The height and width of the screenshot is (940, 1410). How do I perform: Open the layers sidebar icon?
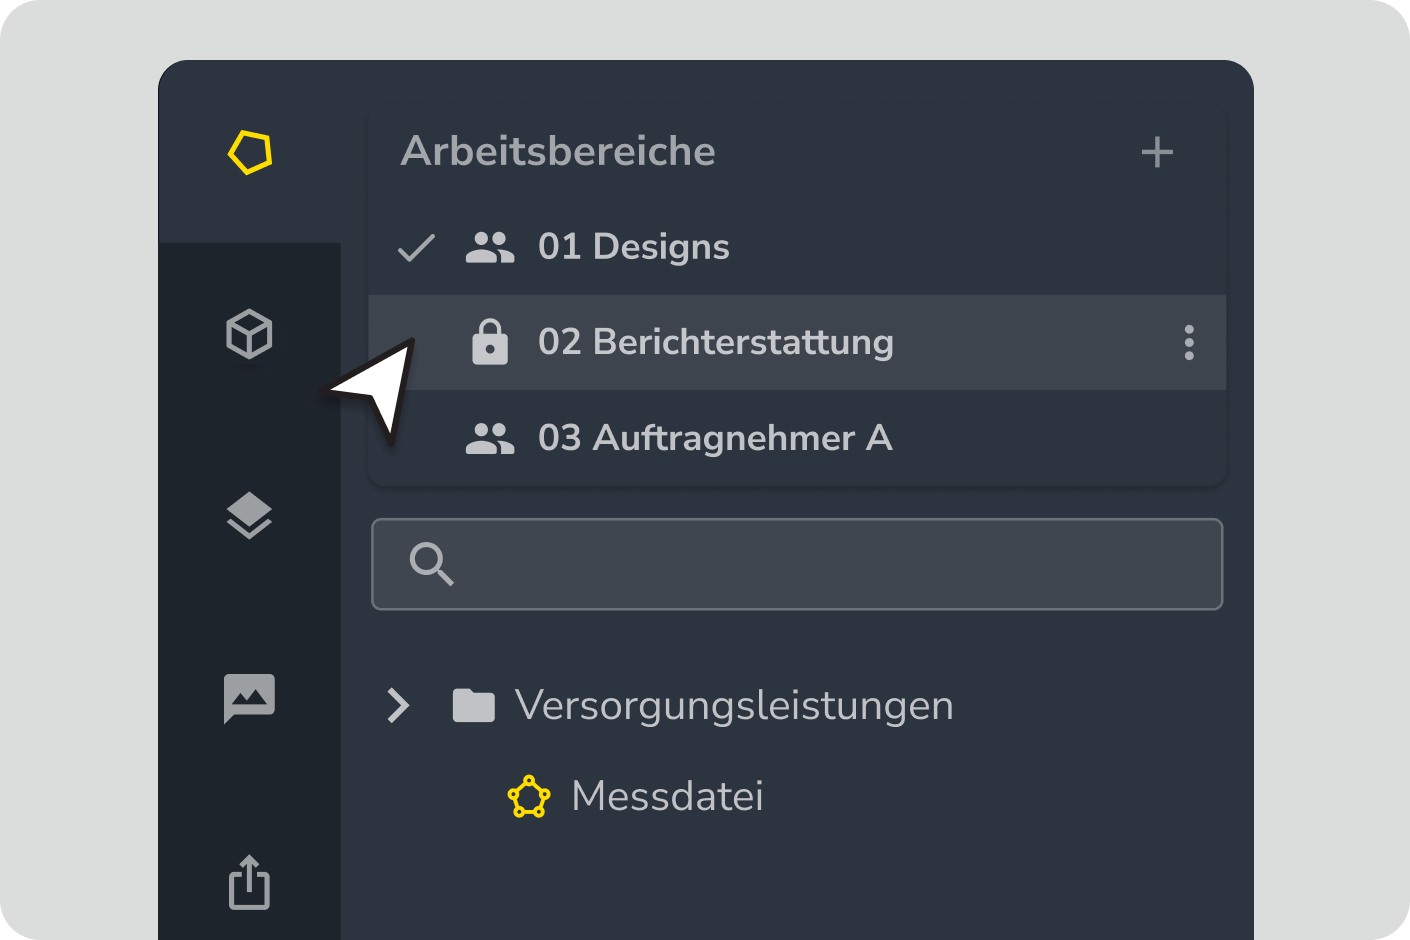pyautogui.click(x=249, y=516)
